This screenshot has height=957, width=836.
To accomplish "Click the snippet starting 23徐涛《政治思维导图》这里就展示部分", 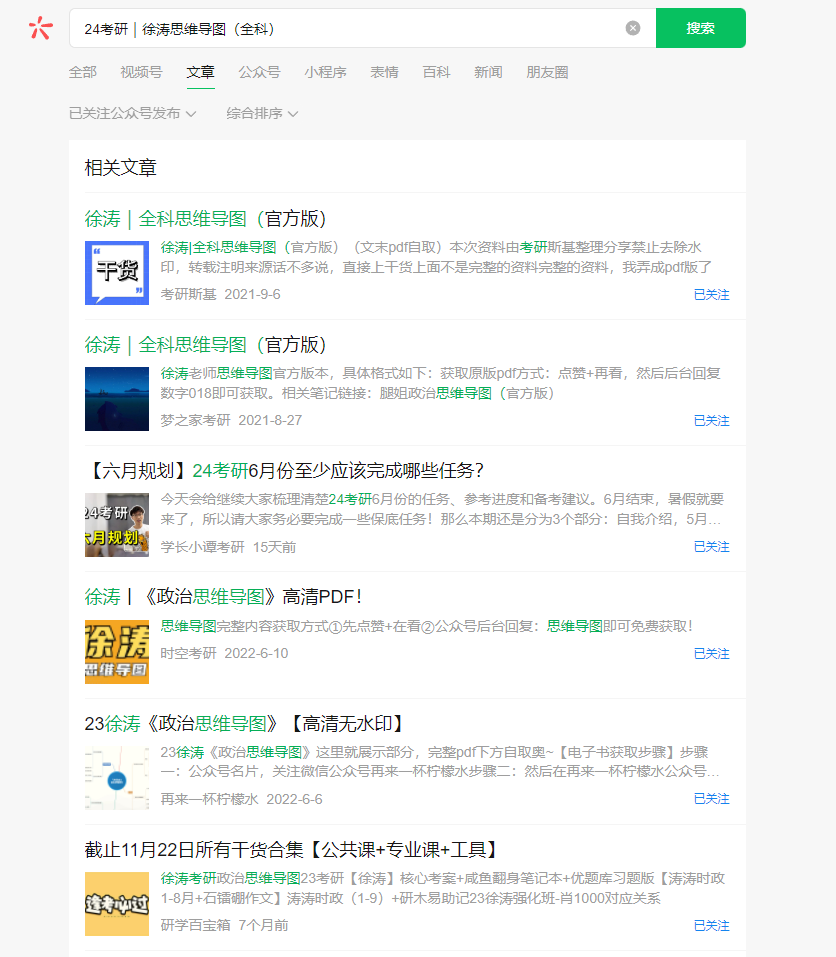I will 440,762.
